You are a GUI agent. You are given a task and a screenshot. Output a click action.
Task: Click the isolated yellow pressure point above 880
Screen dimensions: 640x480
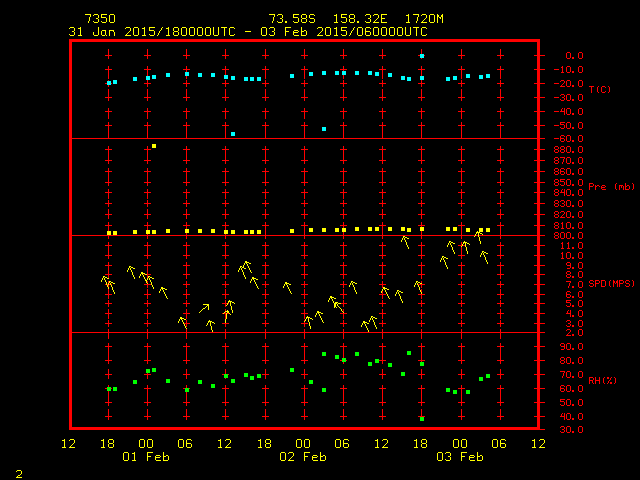tap(154, 146)
